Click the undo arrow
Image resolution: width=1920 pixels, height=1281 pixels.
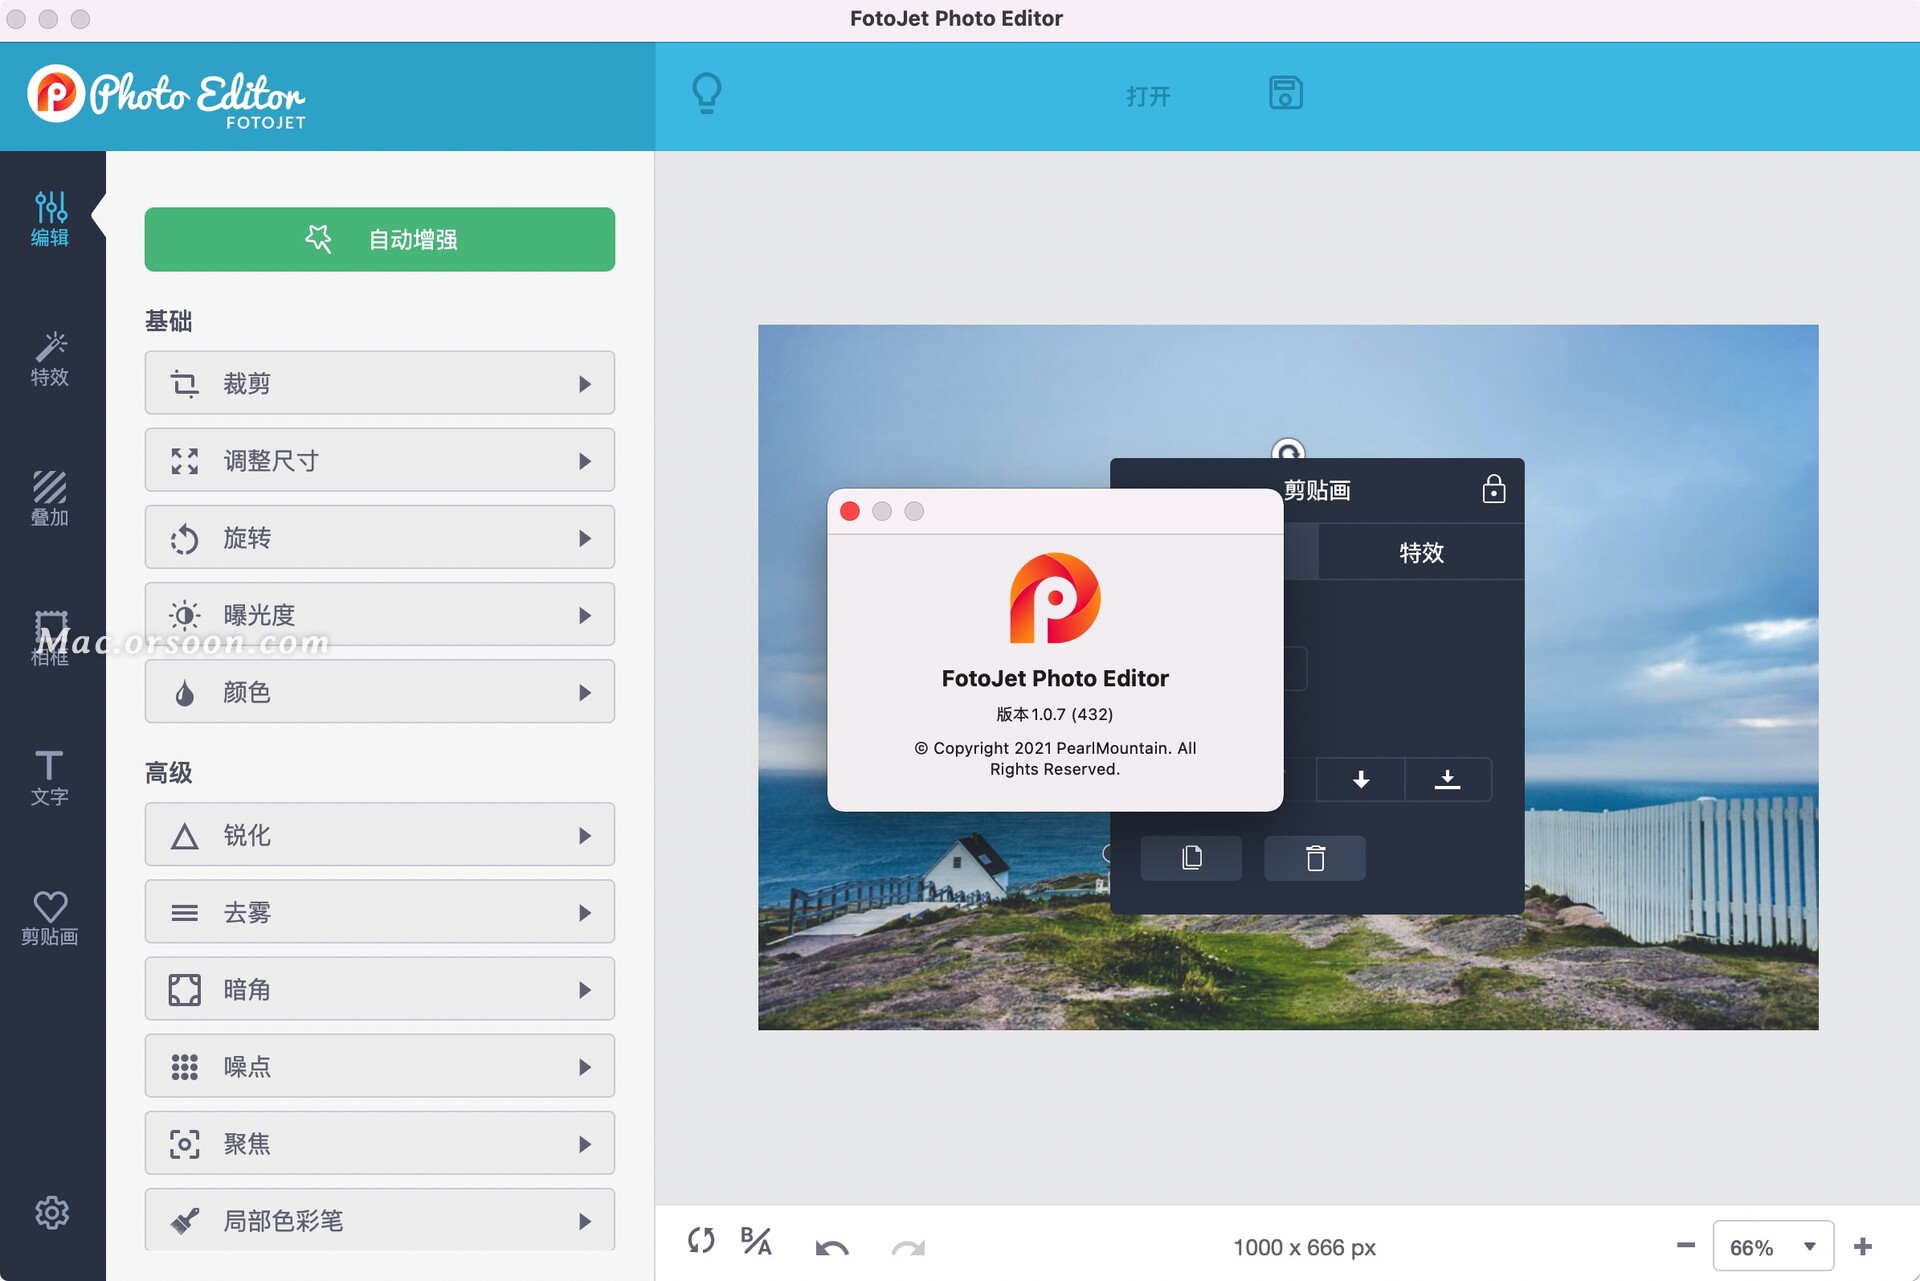(x=832, y=1247)
